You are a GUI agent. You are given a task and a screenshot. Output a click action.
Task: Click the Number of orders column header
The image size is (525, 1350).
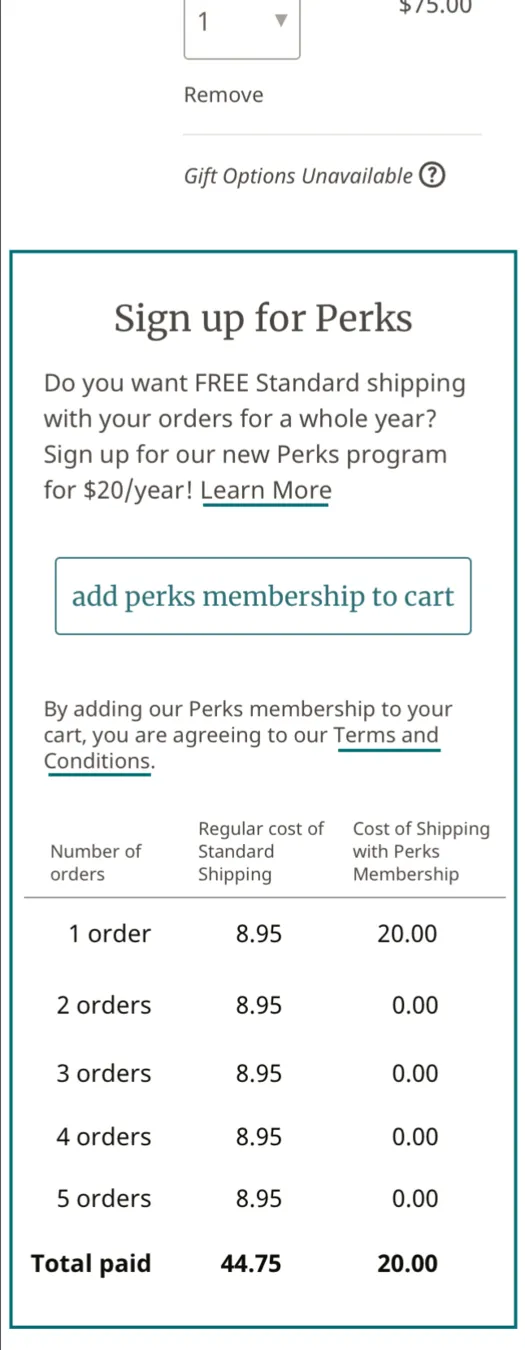click(x=96, y=863)
